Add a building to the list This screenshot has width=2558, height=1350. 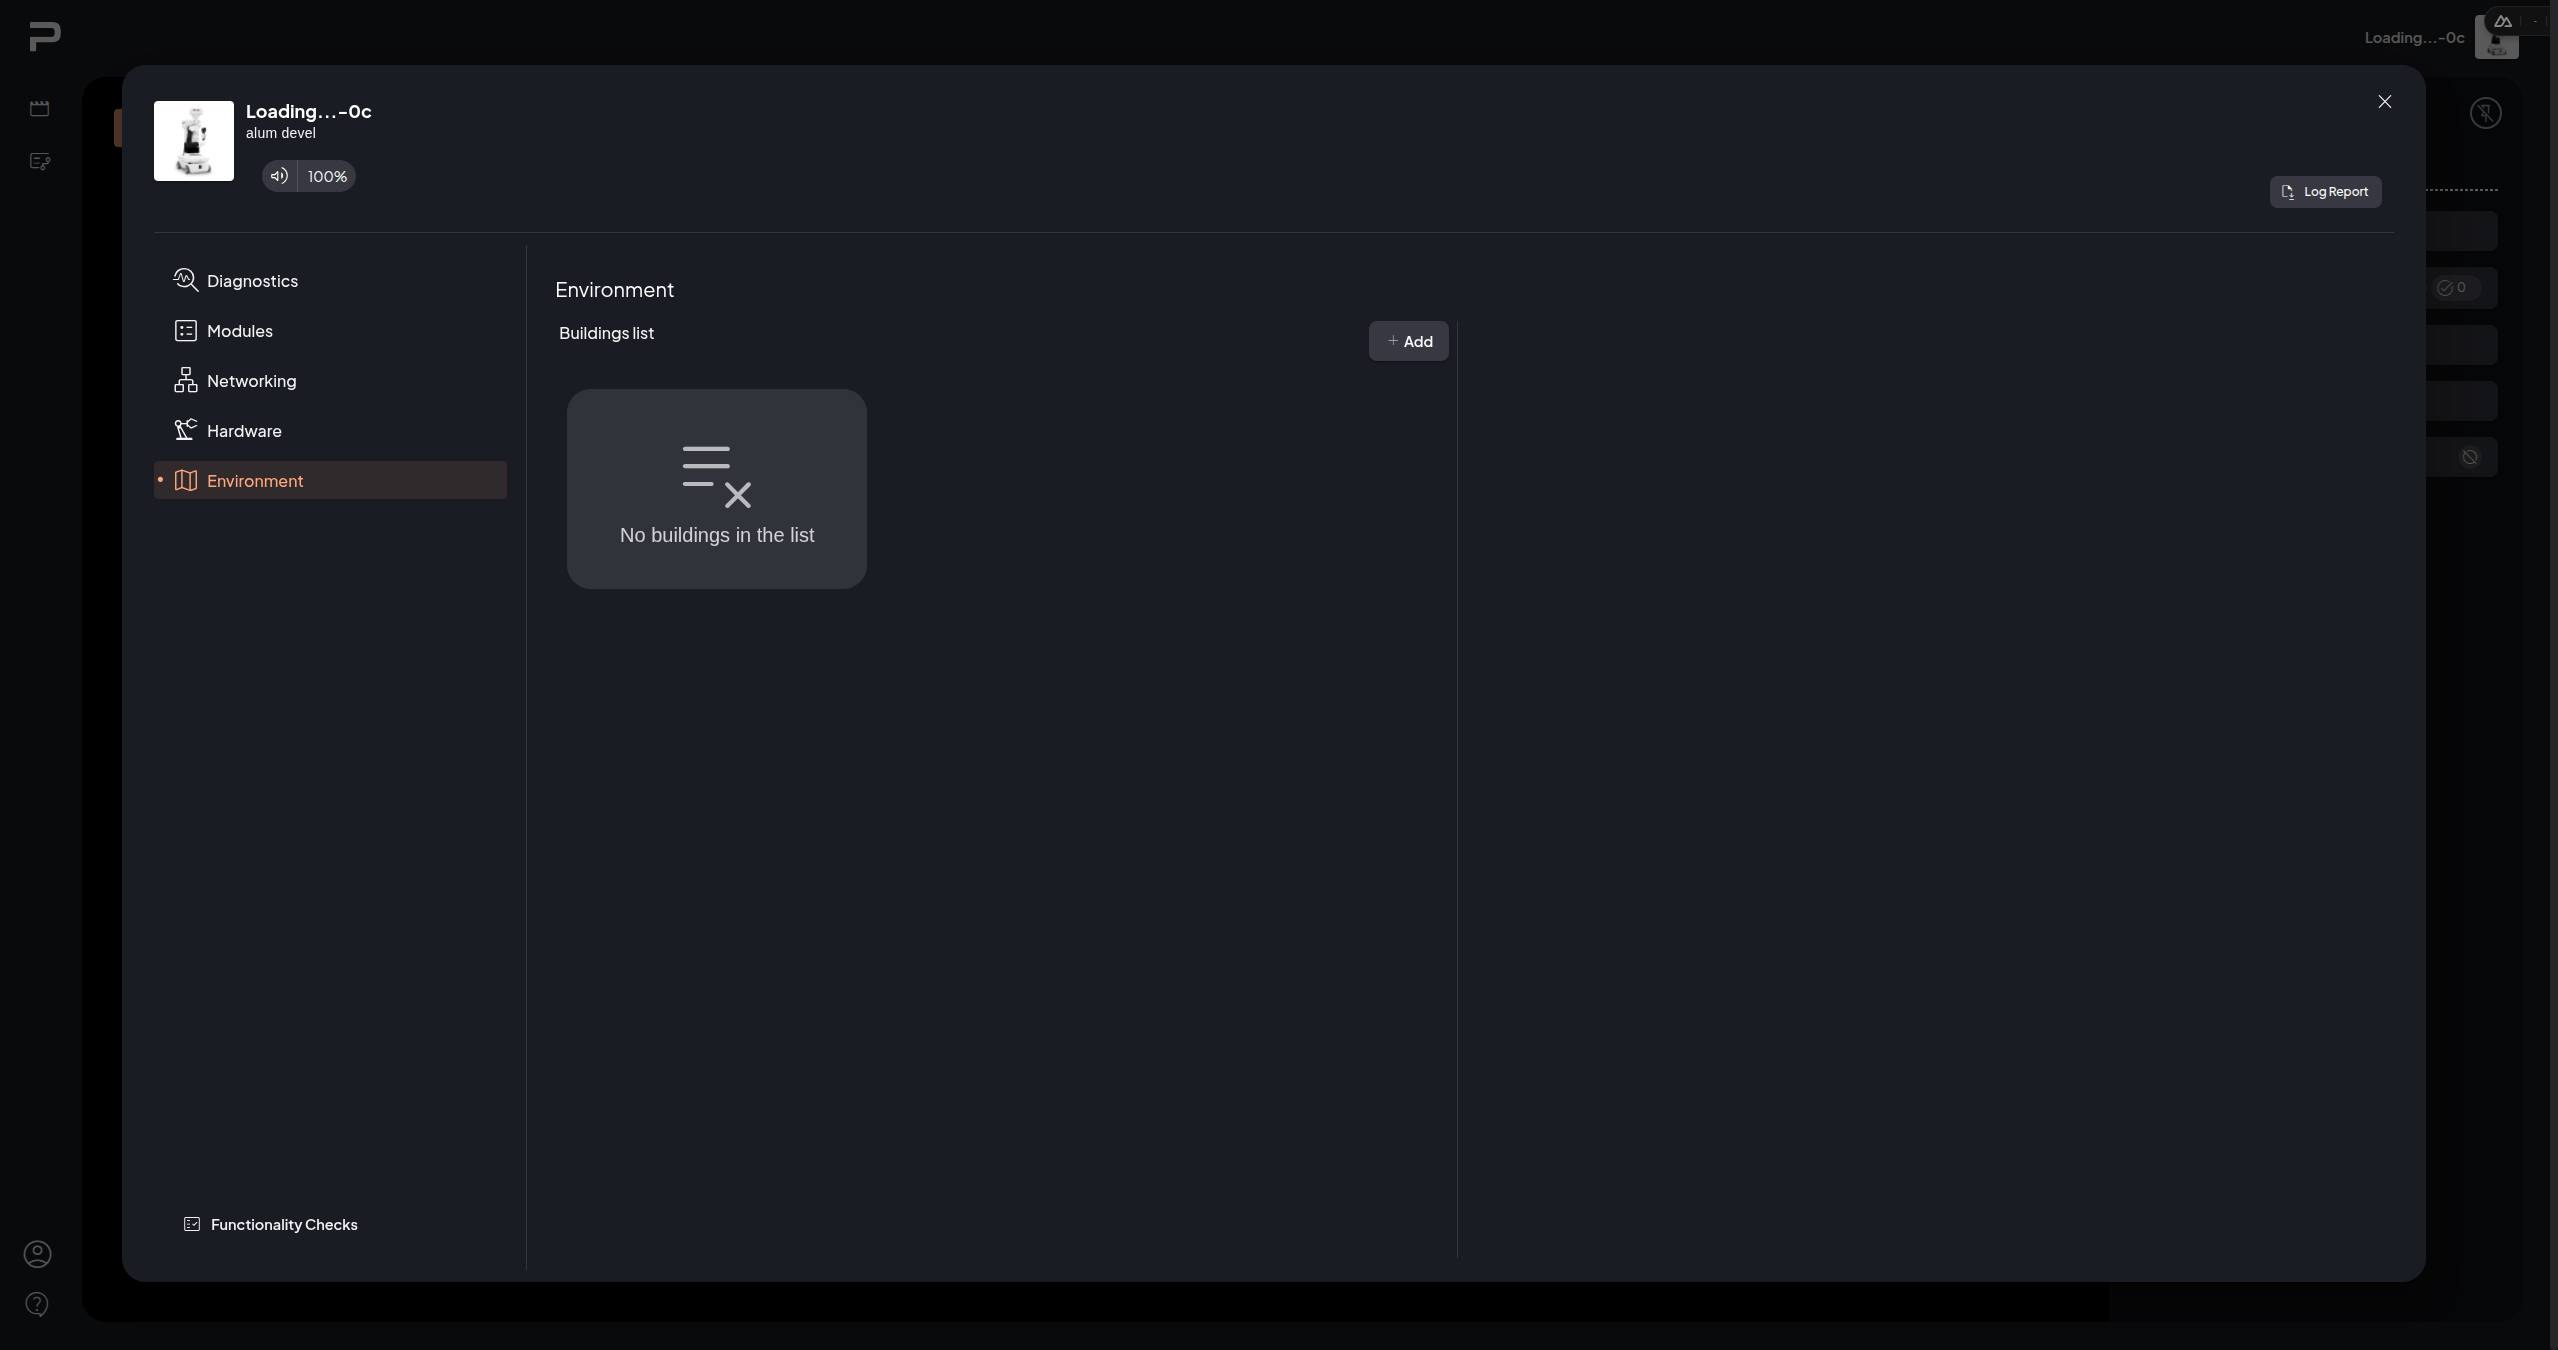point(1408,341)
